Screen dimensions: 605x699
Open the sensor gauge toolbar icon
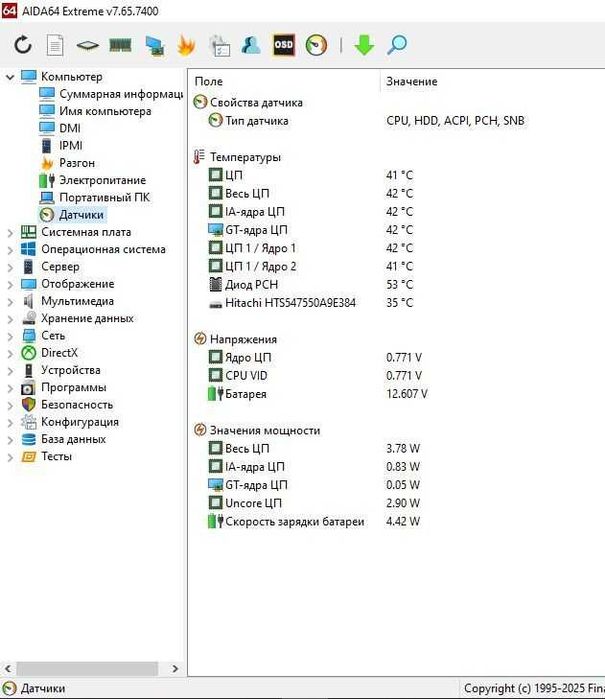[316, 45]
